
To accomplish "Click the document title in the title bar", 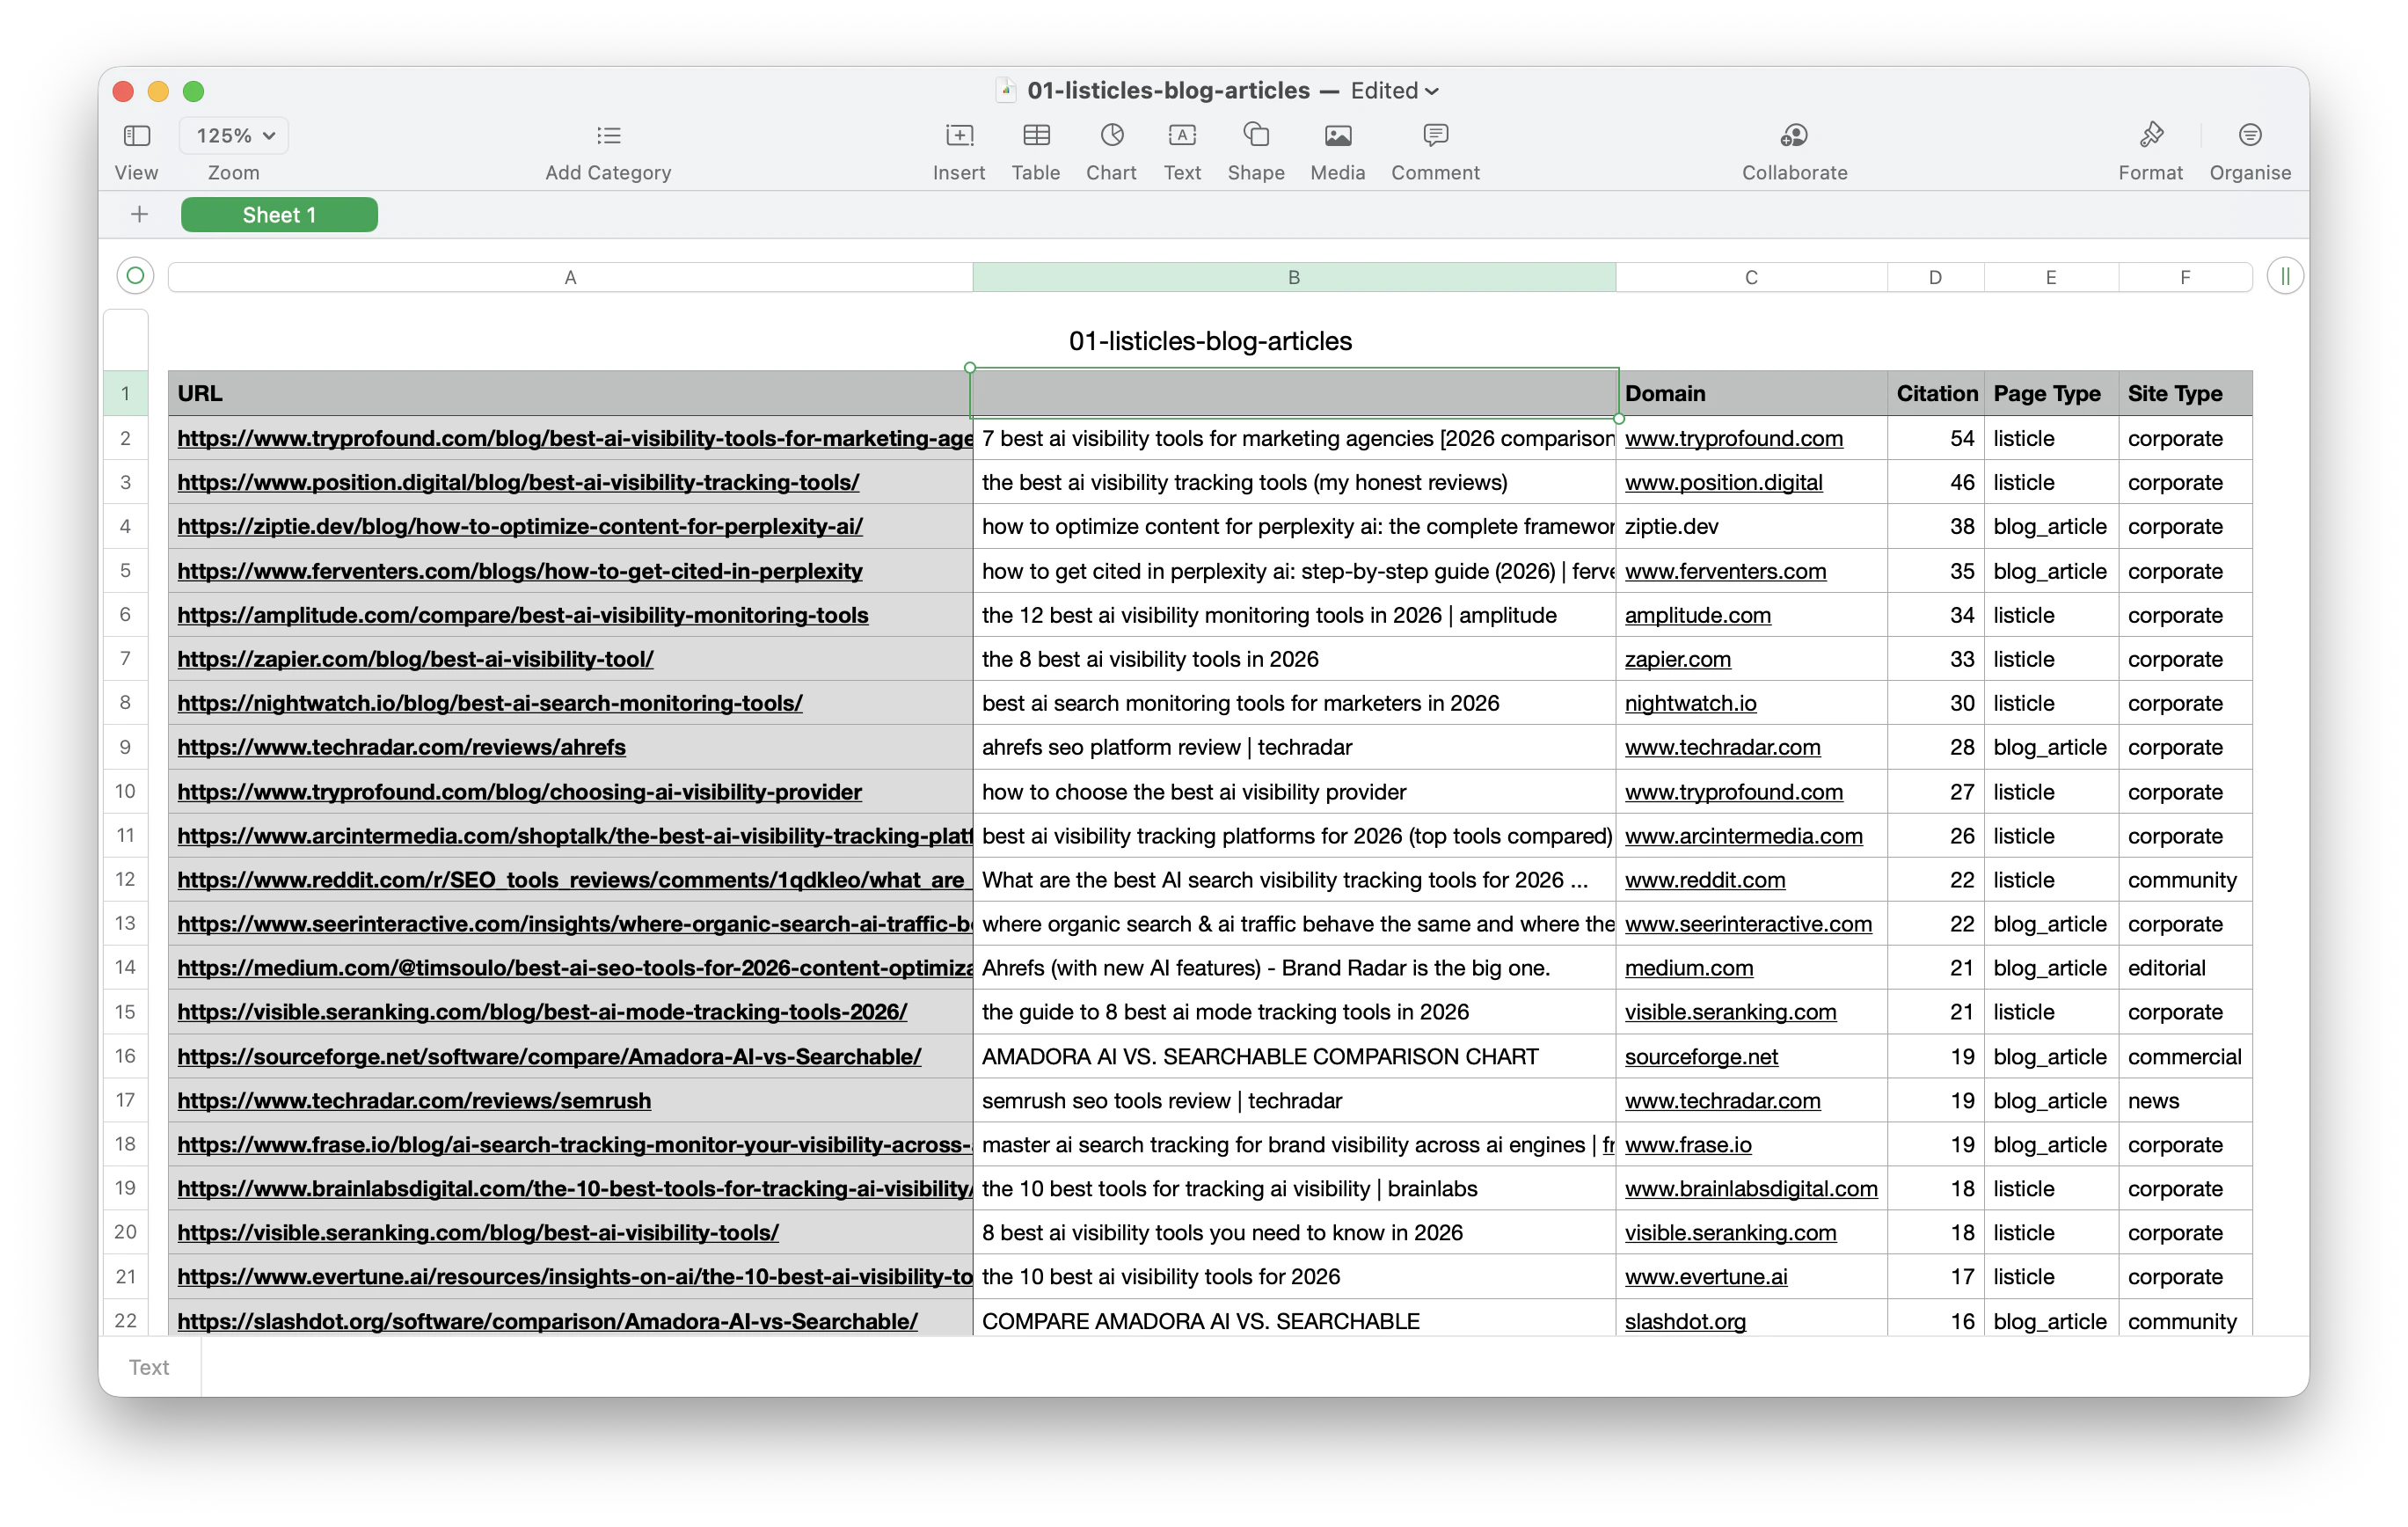I will [1168, 90].
